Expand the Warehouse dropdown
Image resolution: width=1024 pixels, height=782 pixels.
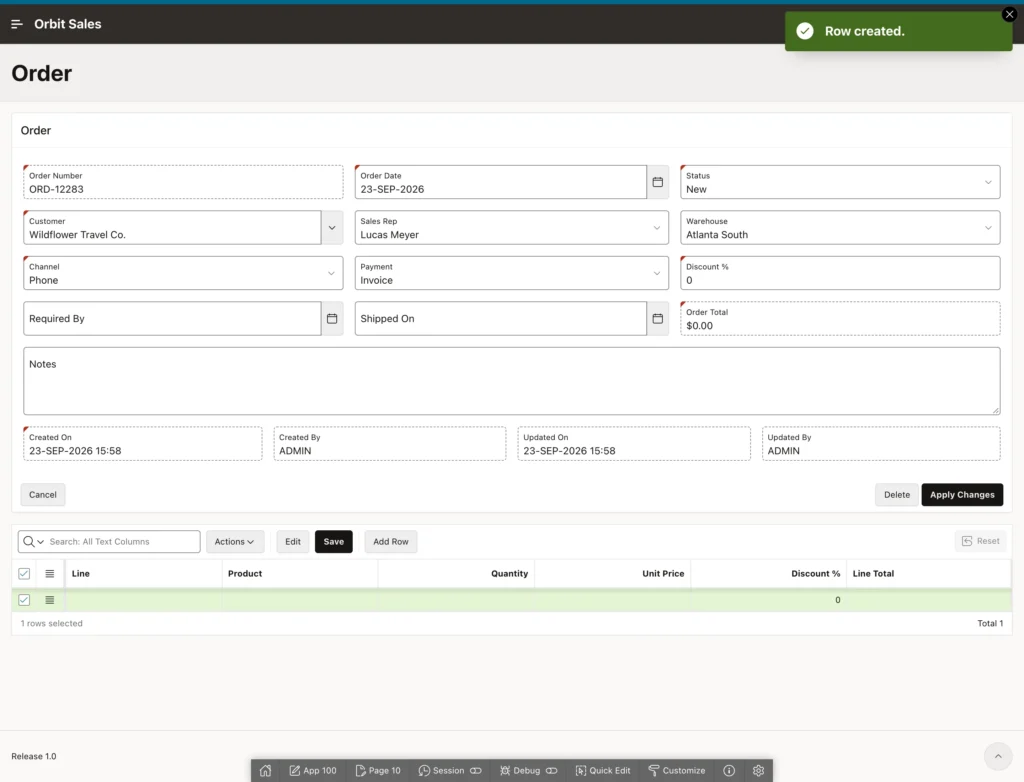pyautogui.click(x=987, y=228)
